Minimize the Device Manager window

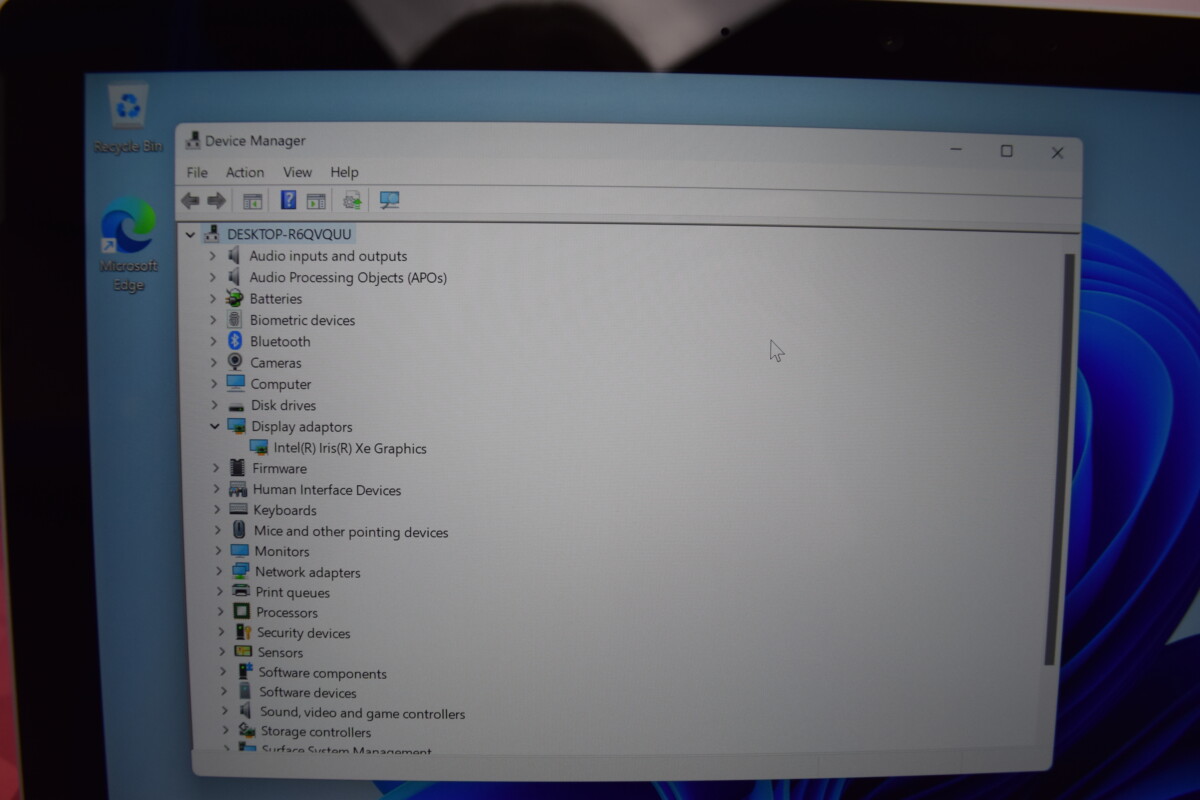click(x=956, y=150)
